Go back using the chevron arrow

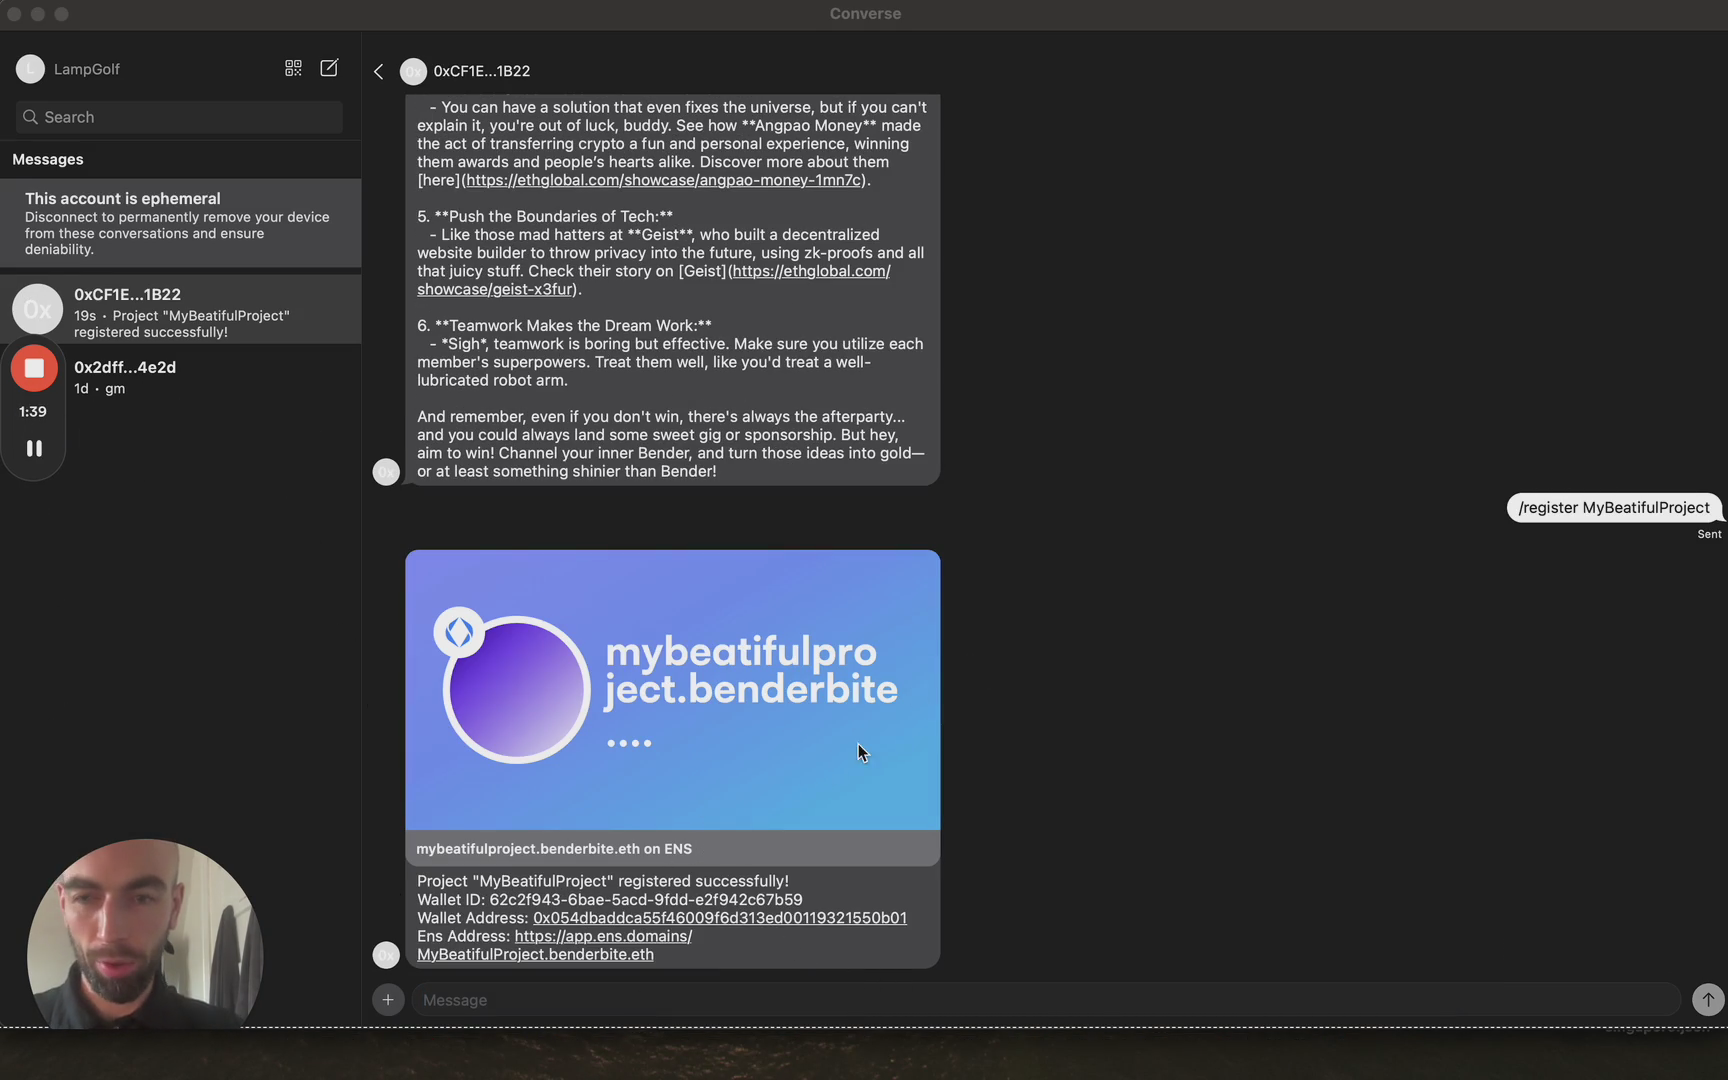pos(378,71)
